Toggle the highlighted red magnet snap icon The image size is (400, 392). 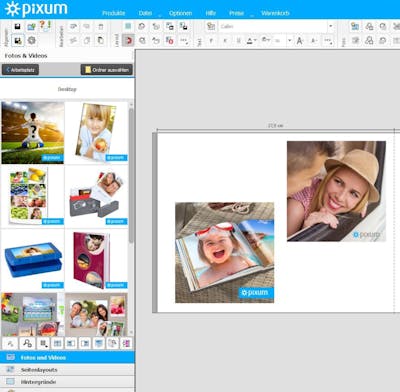click(129, 41)
